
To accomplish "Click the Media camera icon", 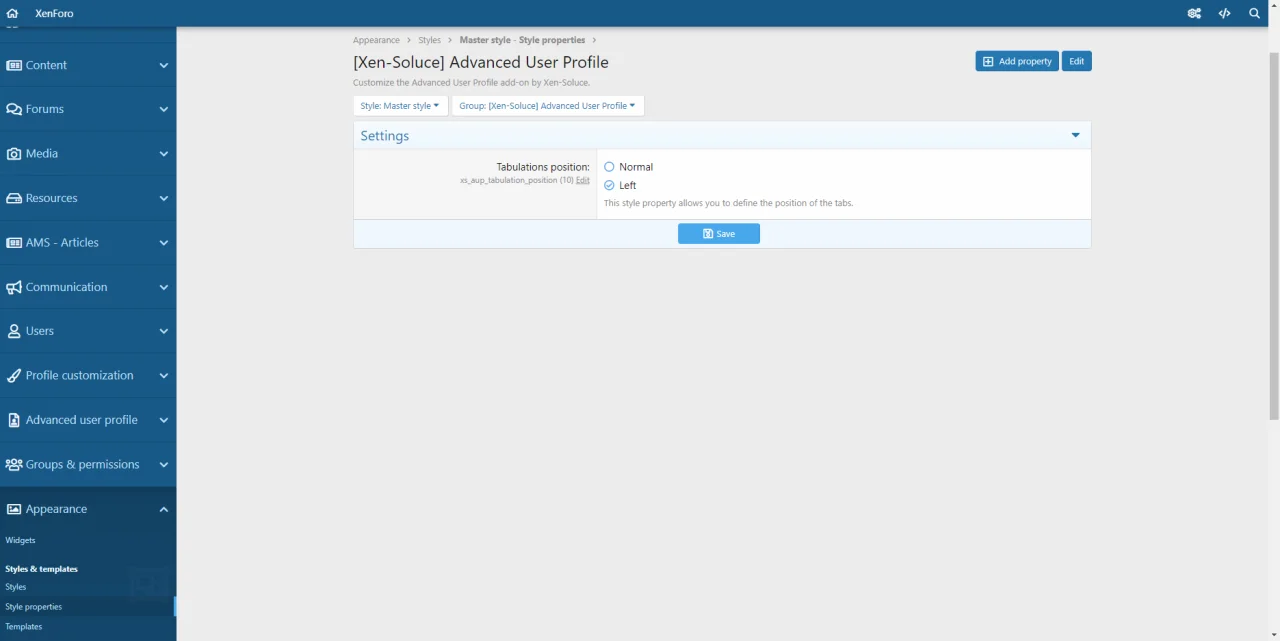I will click(14, 154).
